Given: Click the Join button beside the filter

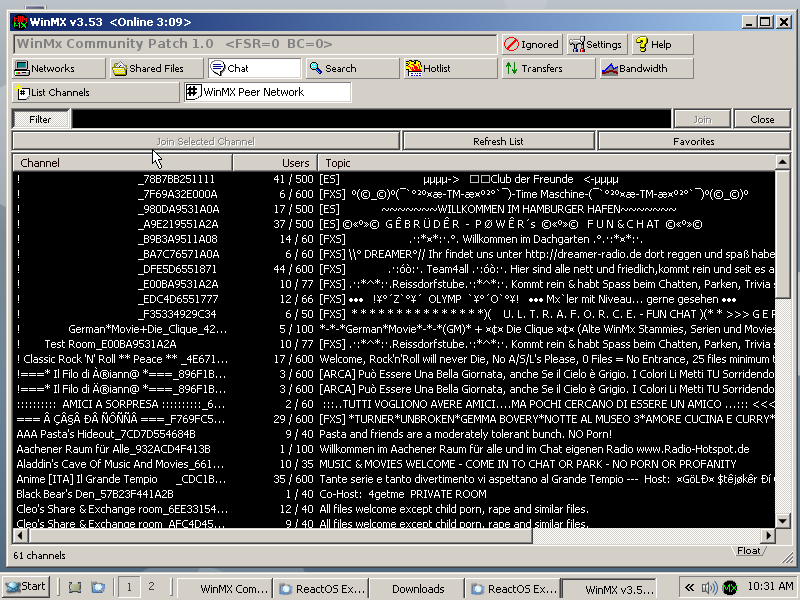Looking at the screenshot, I should (703, 119).
